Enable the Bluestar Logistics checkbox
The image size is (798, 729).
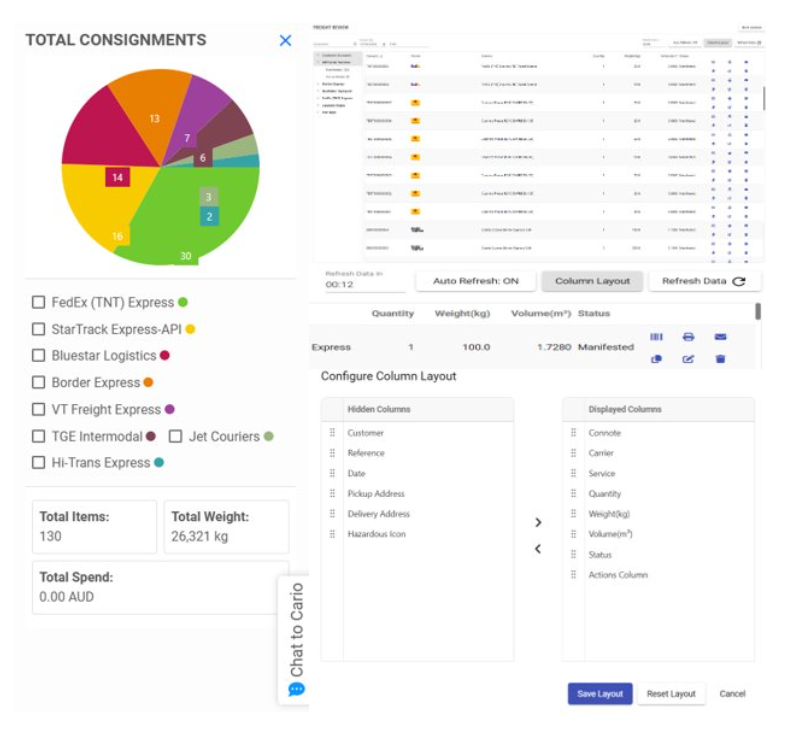tap(39, 356)
